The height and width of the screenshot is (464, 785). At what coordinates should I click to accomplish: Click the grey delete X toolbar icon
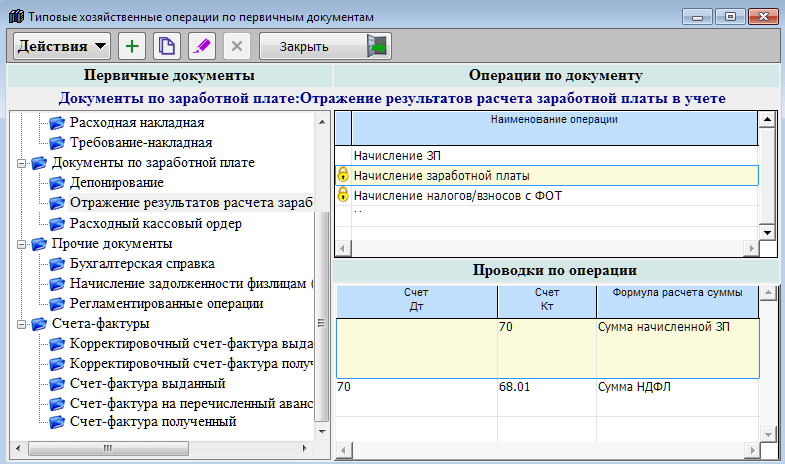pyautogui.click(x=237, y=47)
